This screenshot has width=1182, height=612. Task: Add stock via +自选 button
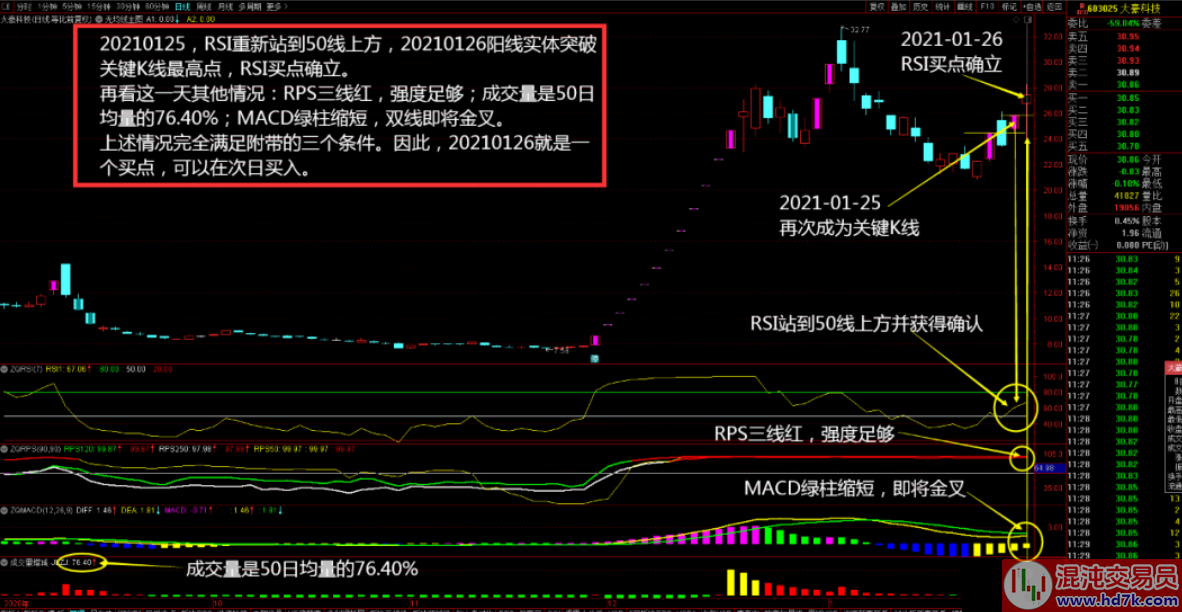coord(1031,6)
